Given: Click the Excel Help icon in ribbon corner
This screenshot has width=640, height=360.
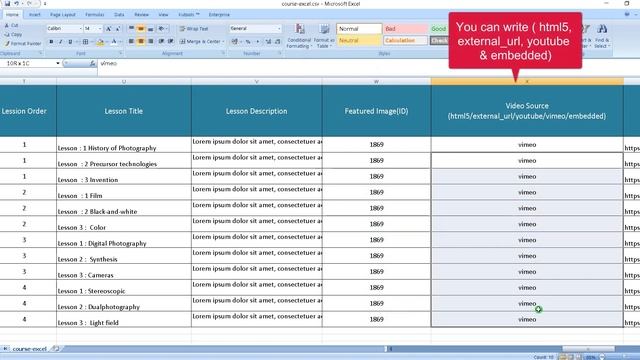Looking at the screenshot, I should 627,15.
